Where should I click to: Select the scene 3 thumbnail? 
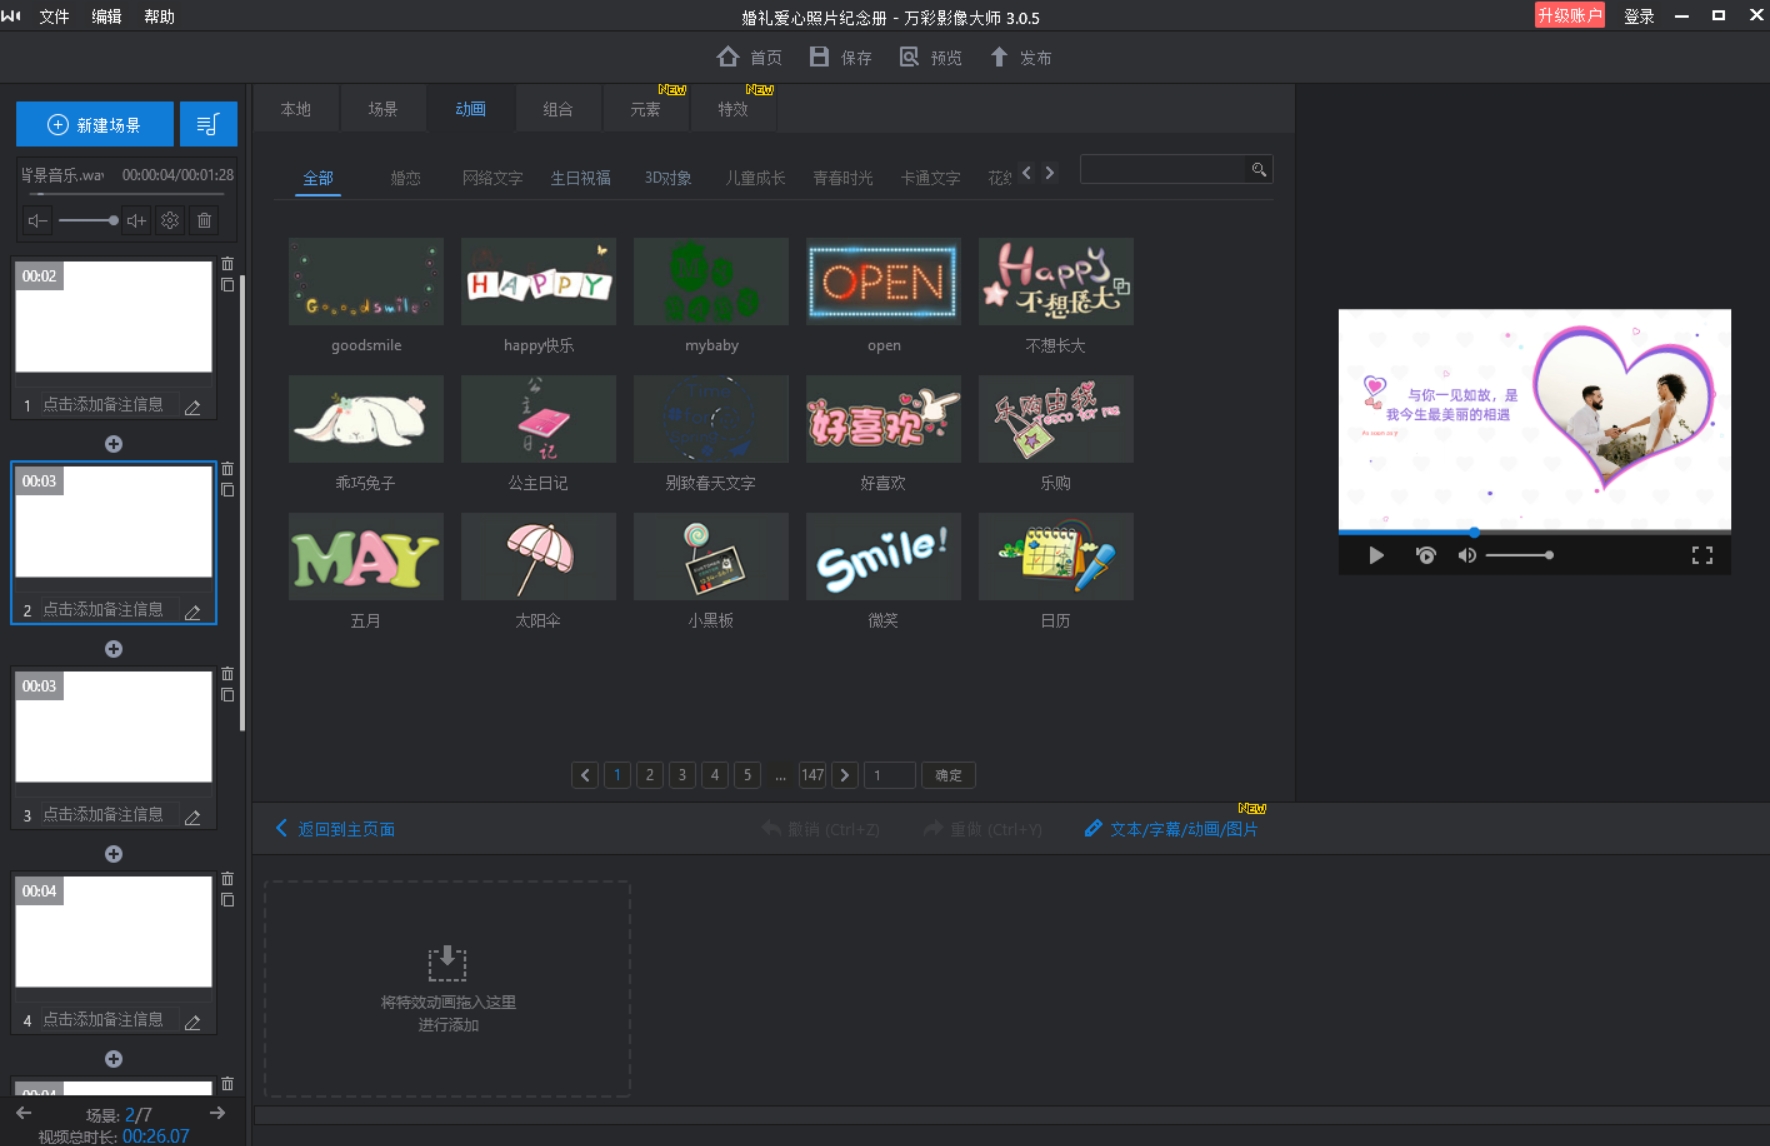point(114,727)
